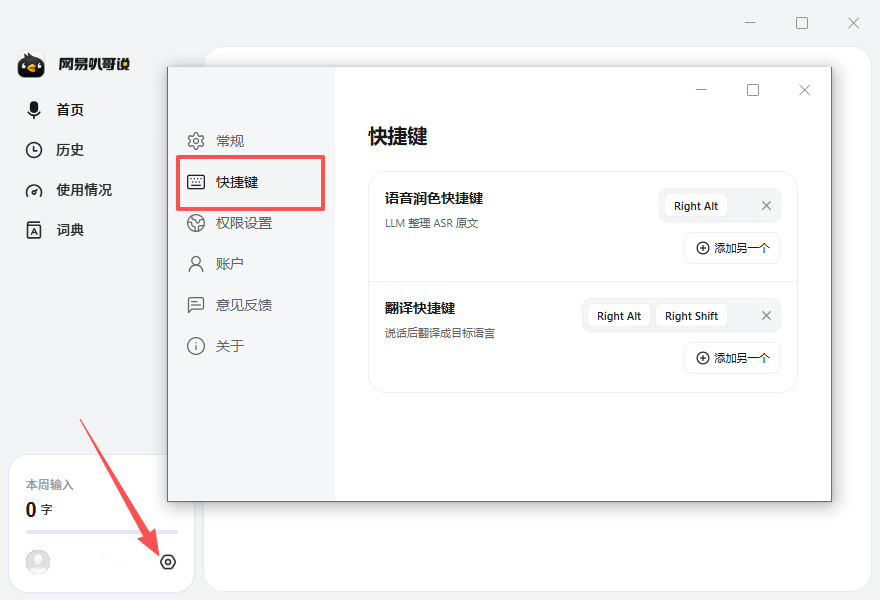880x600 pixels.
Task: Select the keyboard icon for 快捷键
Action: coord(196,182)
